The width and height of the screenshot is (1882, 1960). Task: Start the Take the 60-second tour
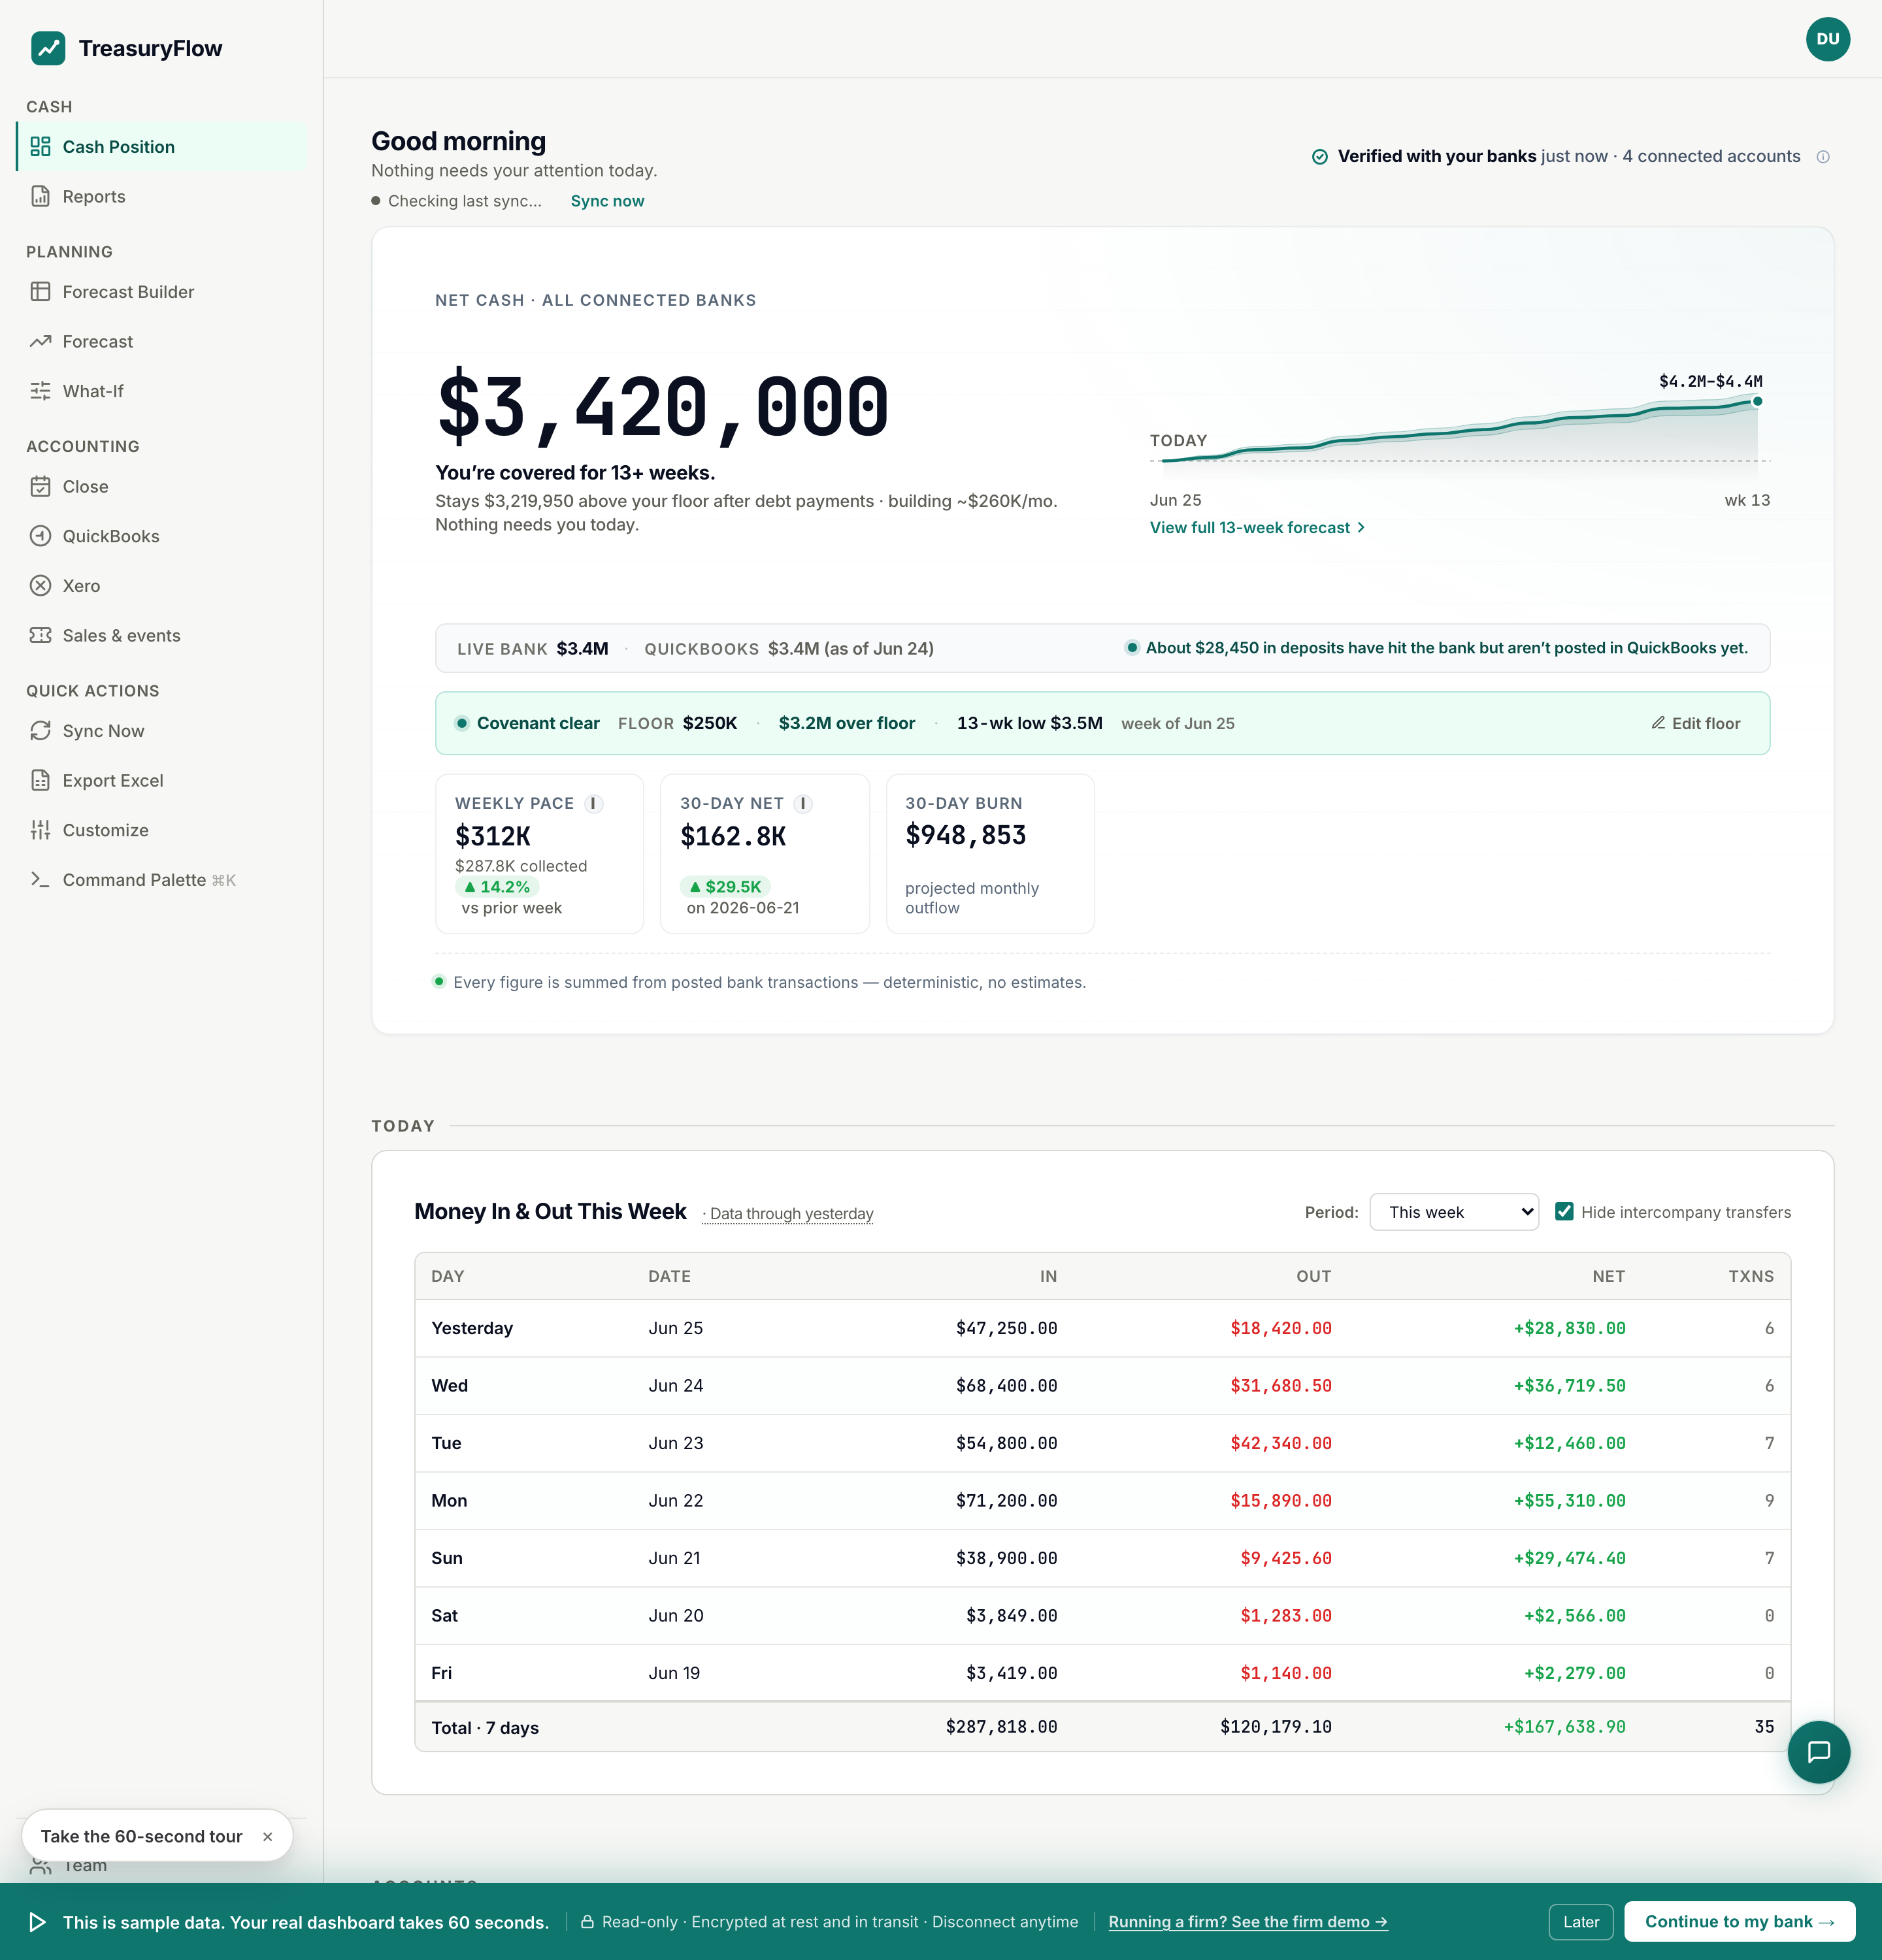tap(142, 1837)
